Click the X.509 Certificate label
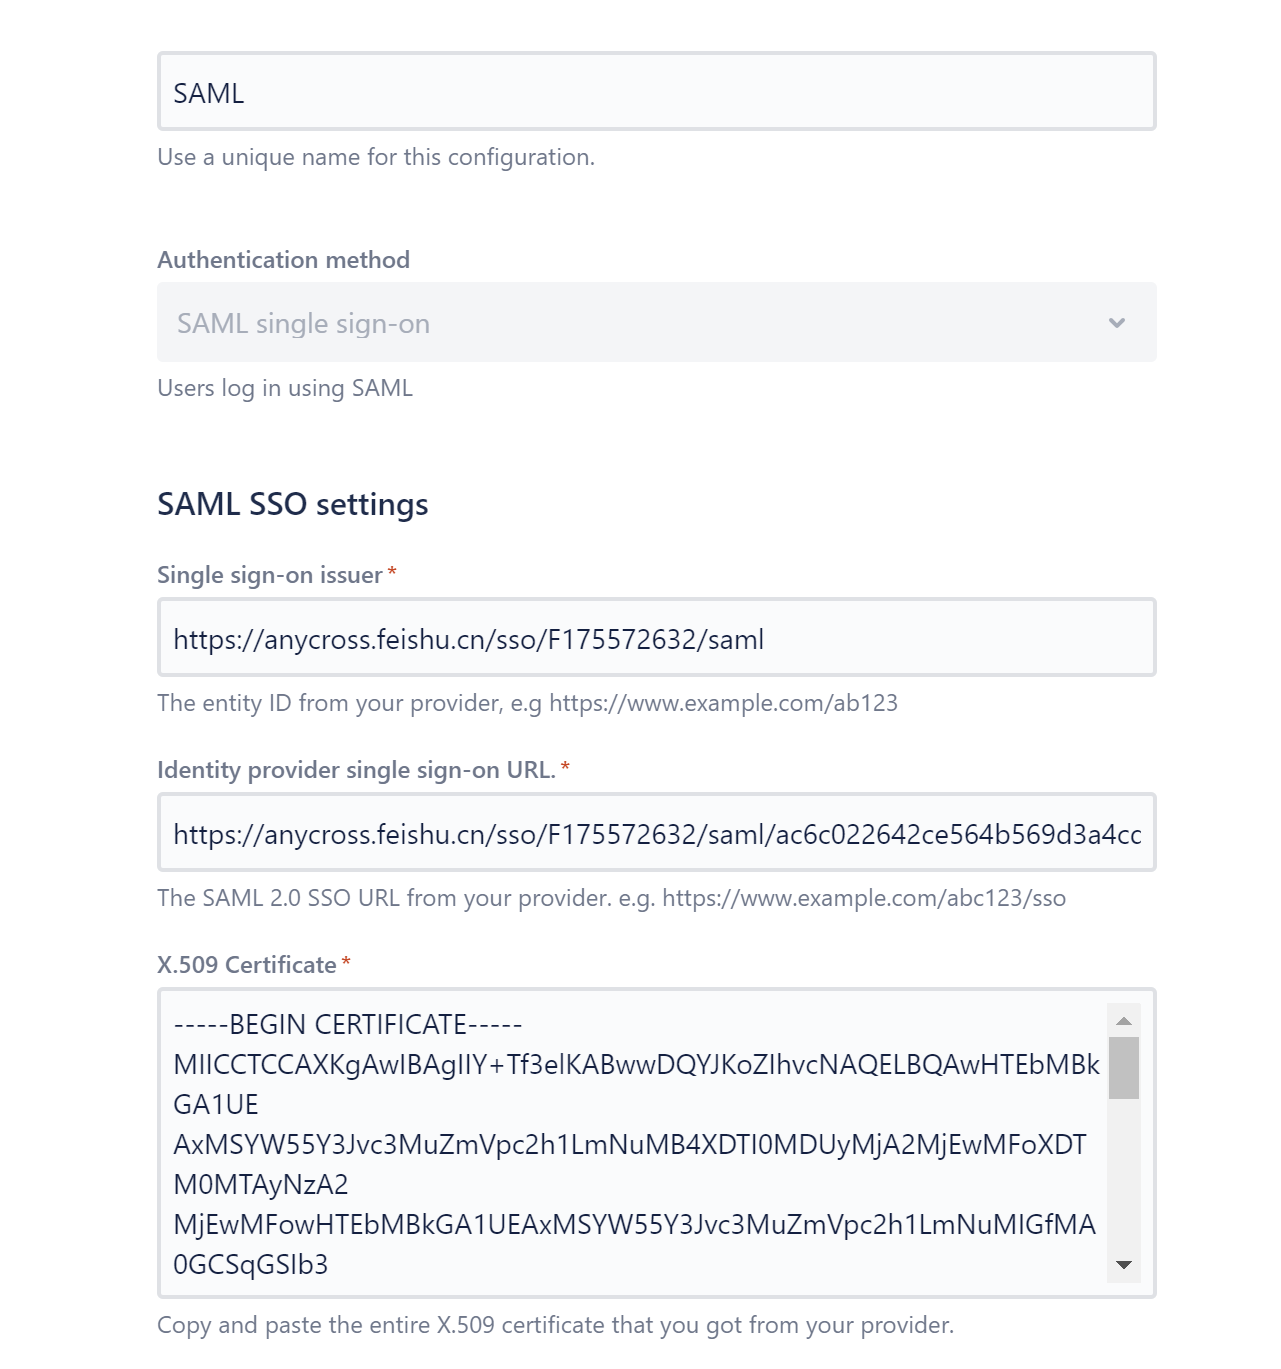The width and height of the screenshot is (1281, 1369). coord(247,965)
